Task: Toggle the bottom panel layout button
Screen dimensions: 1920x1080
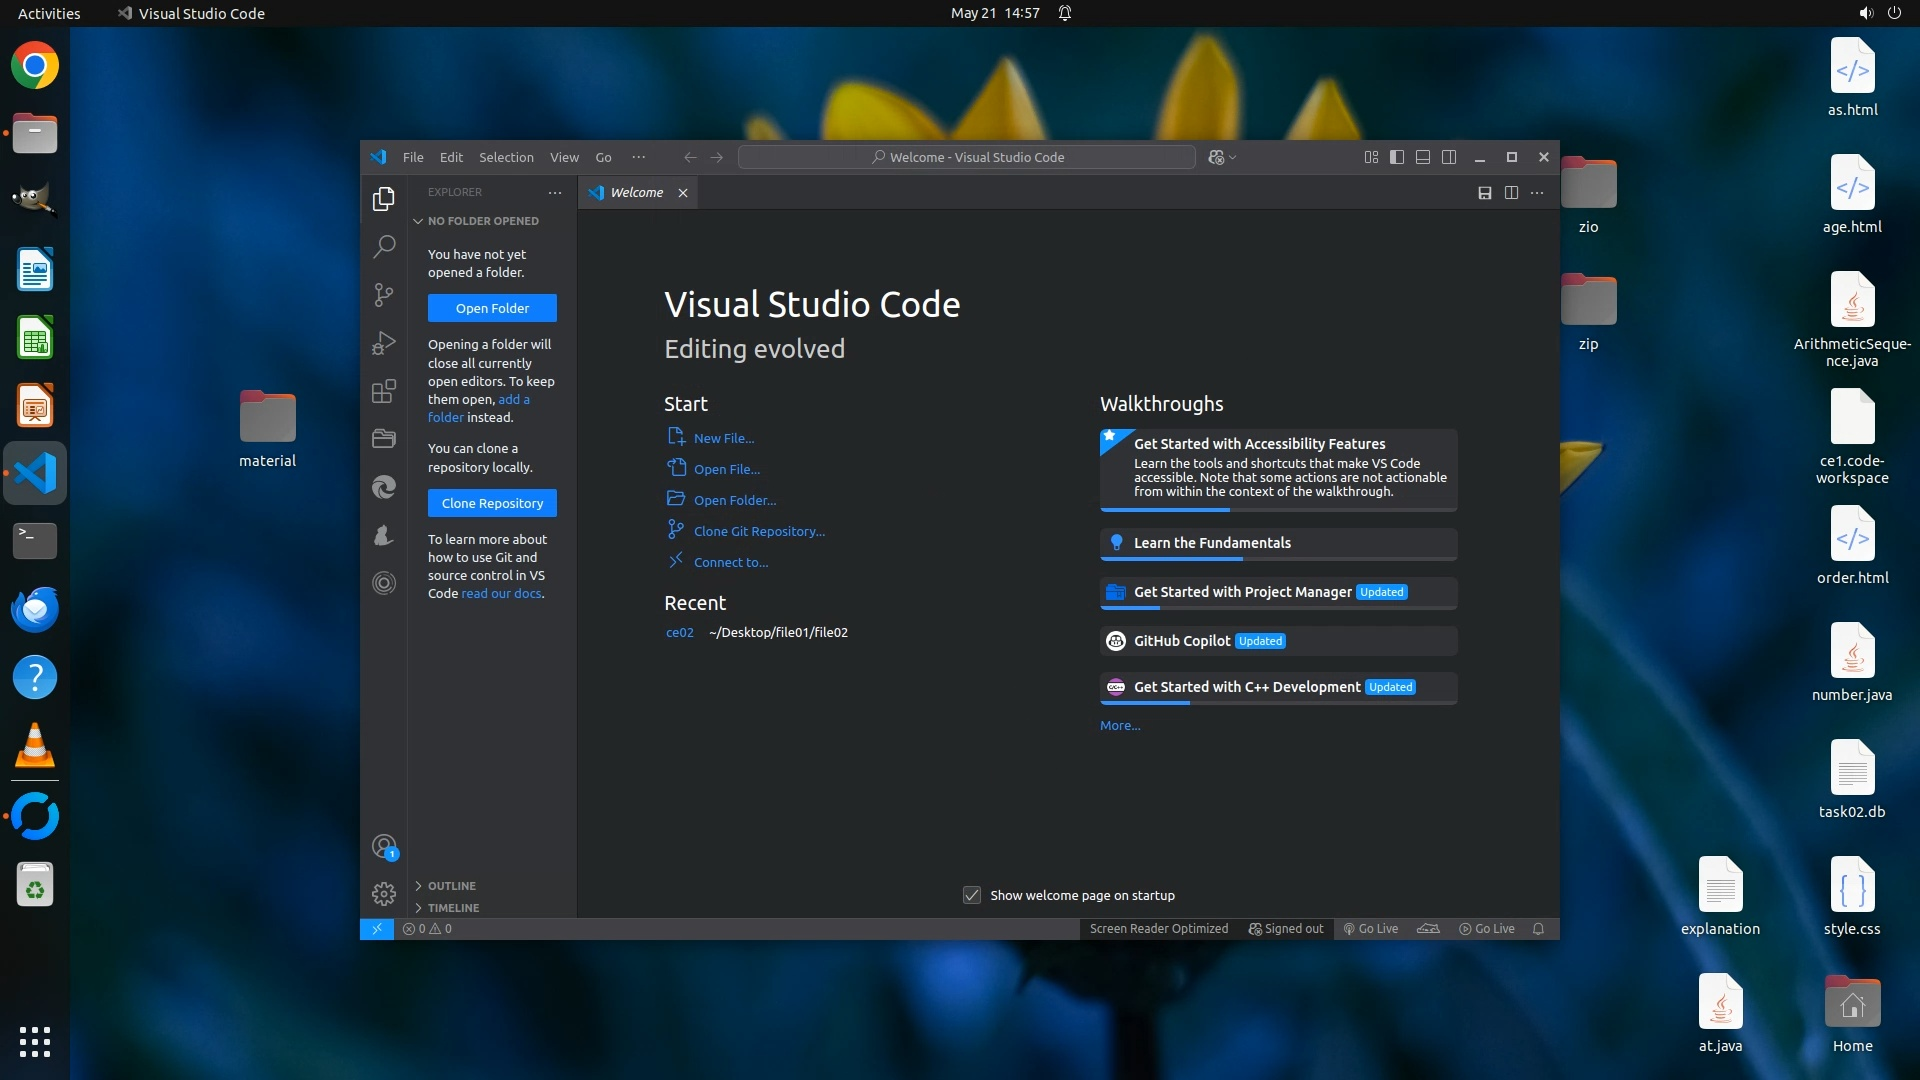Action: (1423, 157)
